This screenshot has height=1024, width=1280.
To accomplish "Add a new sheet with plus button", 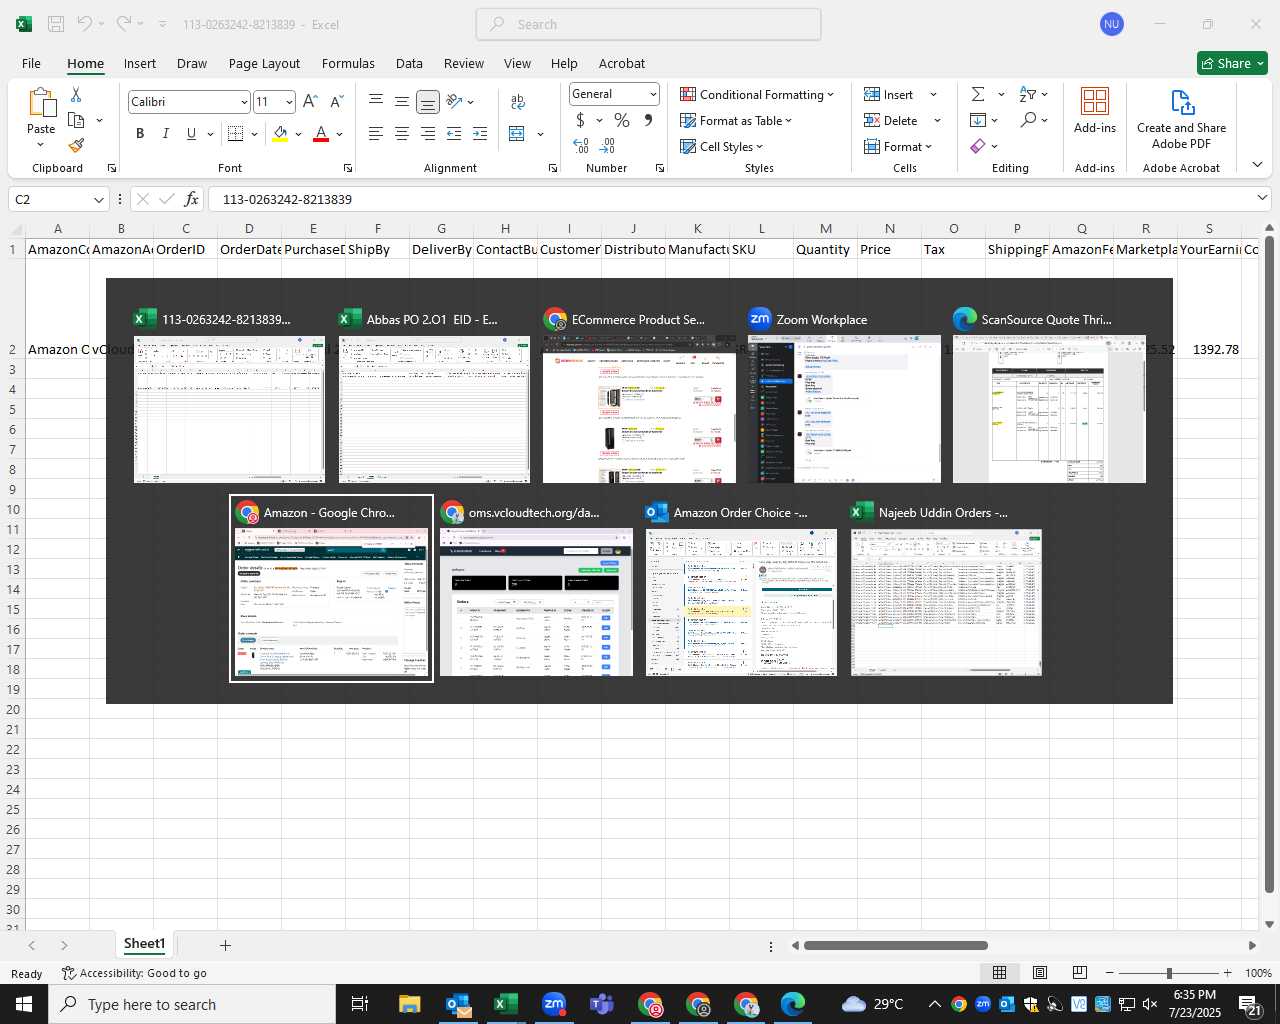I will coord(225,945).
